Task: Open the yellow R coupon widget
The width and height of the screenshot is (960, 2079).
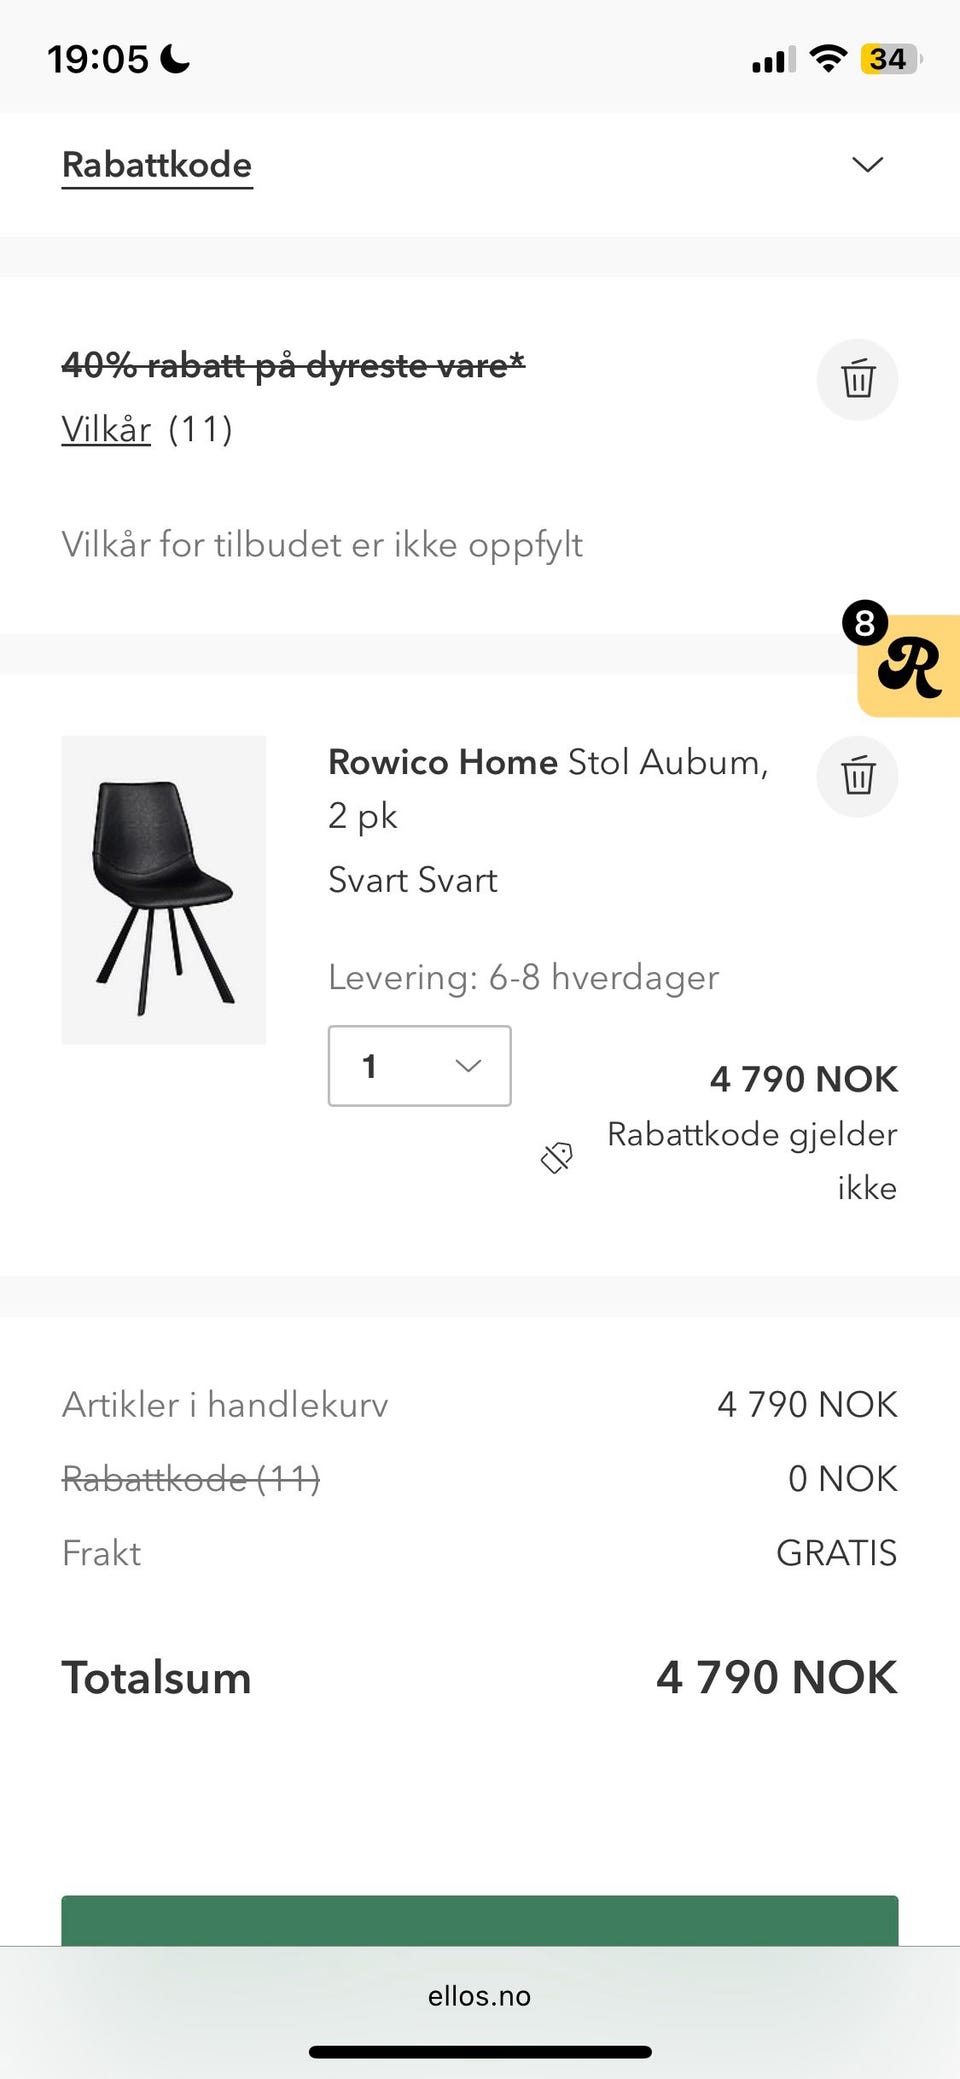Action: pos(909,667)
